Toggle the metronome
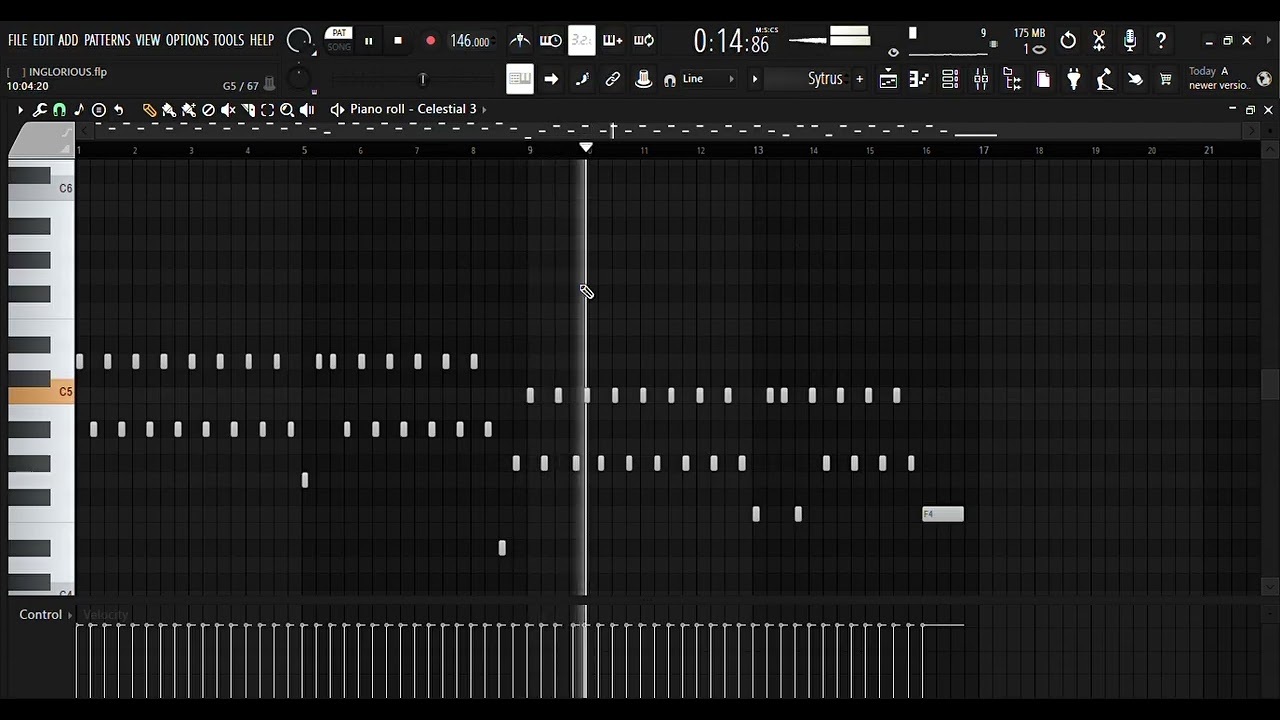 click(x=520, y=41)
